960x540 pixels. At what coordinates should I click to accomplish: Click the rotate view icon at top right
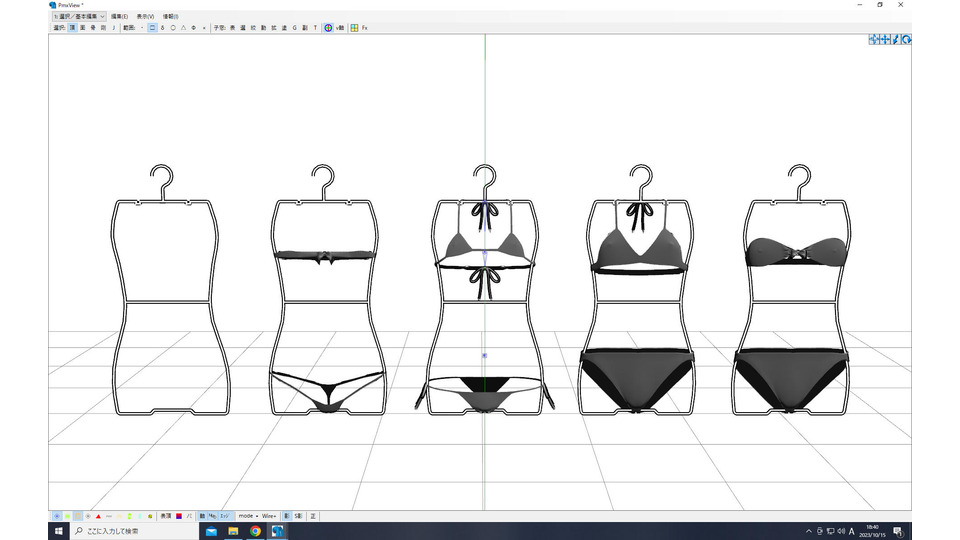tap(906, 39)
